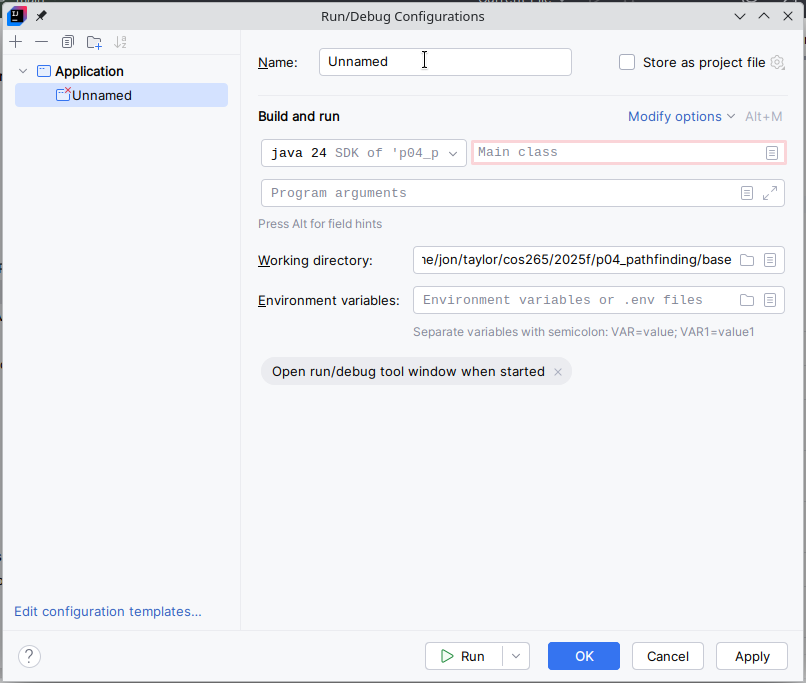Click the Add New Configuration plus icon
Image resolution: width=806 pixels, height=683 pixels.
point(16,42)
